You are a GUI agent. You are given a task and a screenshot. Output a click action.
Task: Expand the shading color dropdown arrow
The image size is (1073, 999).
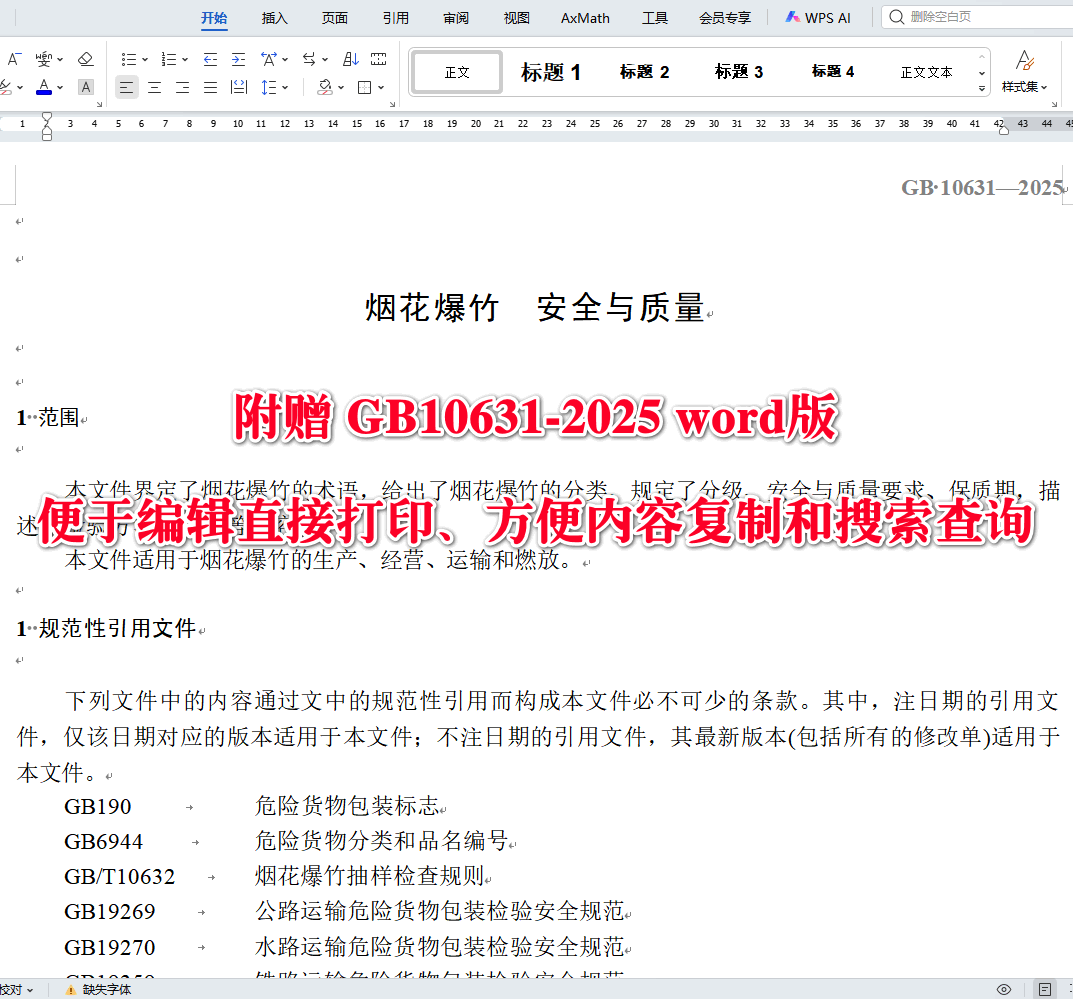point(340,87)
